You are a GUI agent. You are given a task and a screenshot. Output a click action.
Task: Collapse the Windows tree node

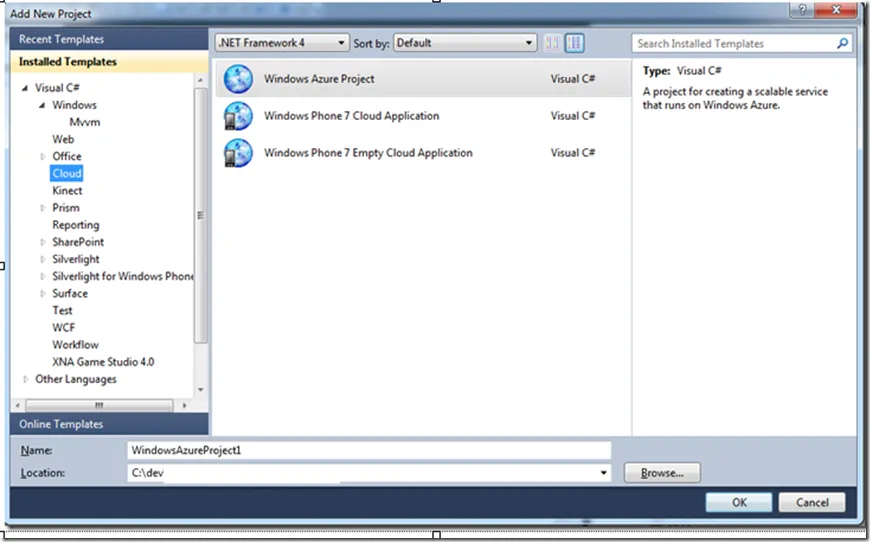(42, 105)
